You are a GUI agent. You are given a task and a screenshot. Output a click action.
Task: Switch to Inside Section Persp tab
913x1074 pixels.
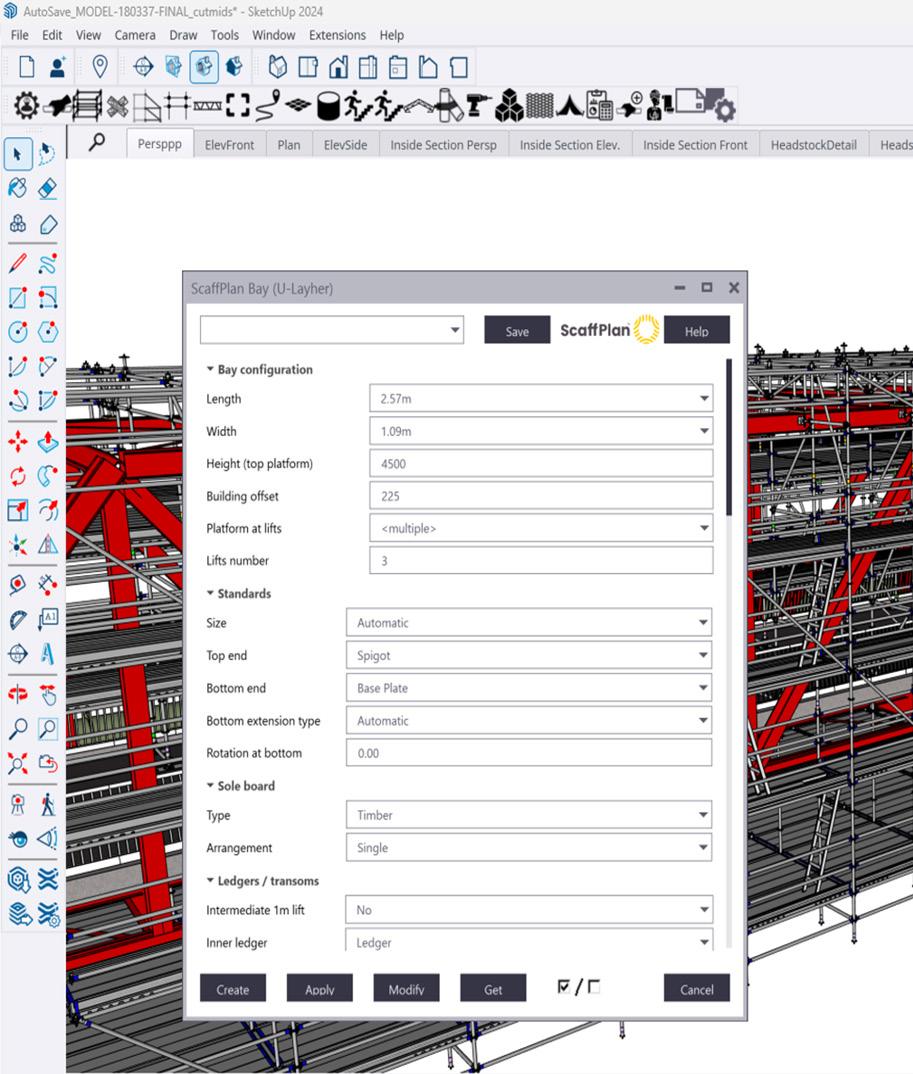click(x=443, y=145)
